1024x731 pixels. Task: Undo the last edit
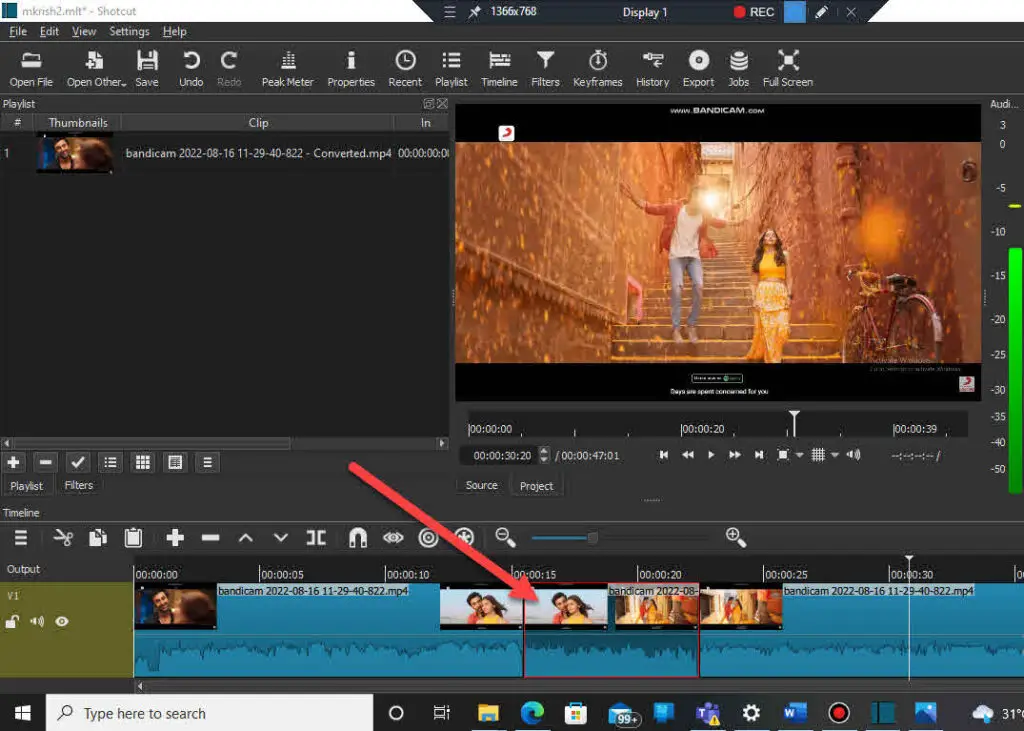pyautogui.click(x=191, y=69)
